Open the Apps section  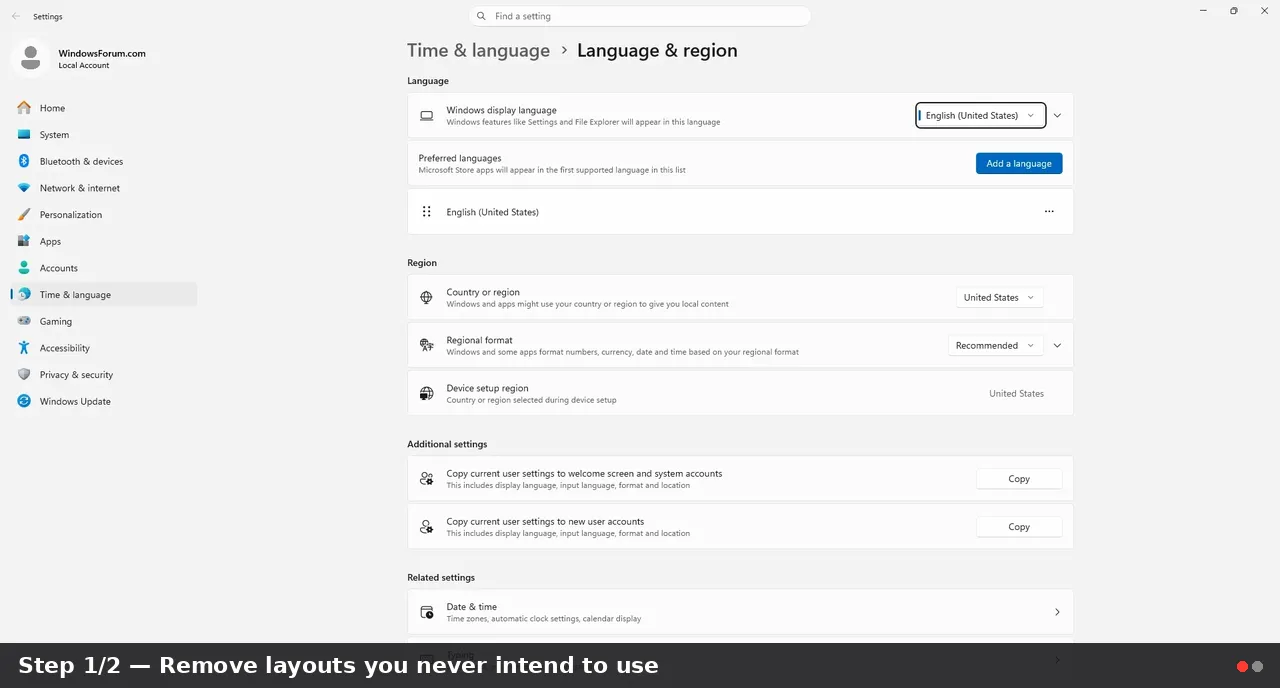[x=104, y=241]
